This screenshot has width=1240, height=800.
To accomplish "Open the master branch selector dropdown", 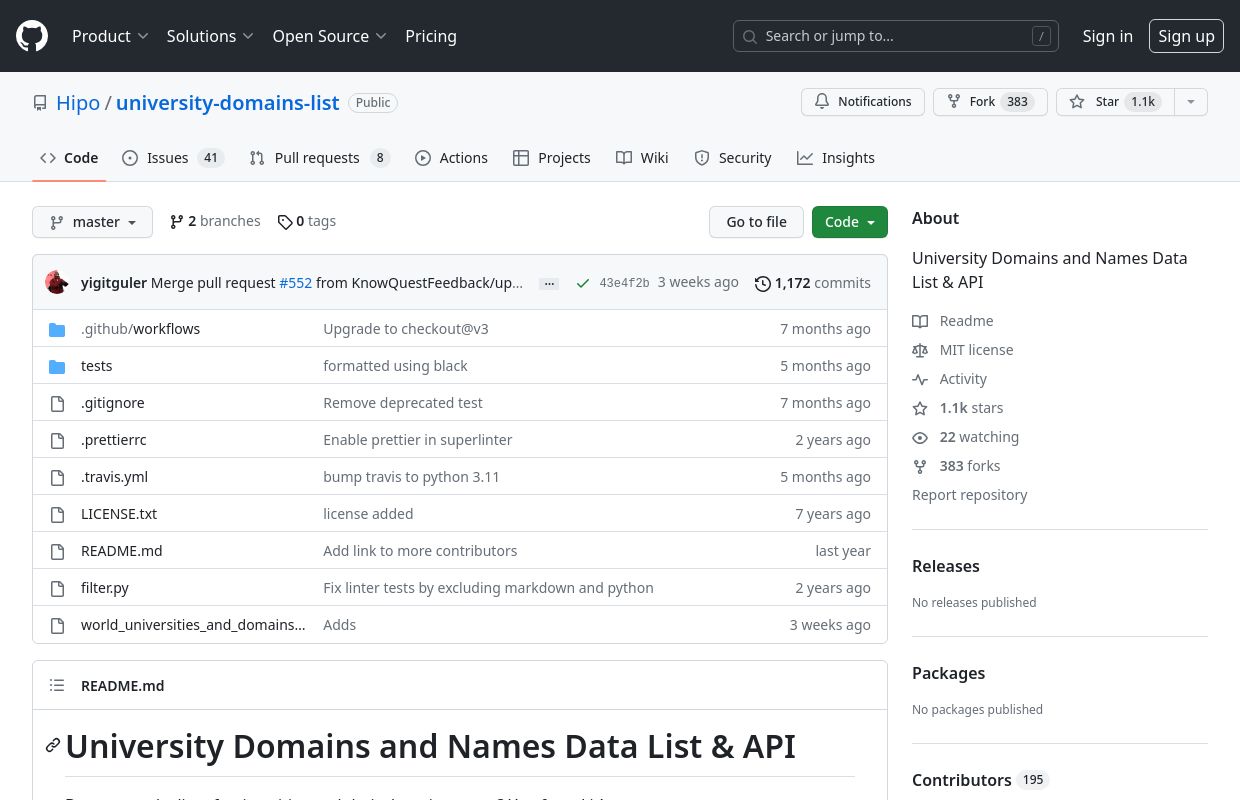I will click(x=92, y=222).
